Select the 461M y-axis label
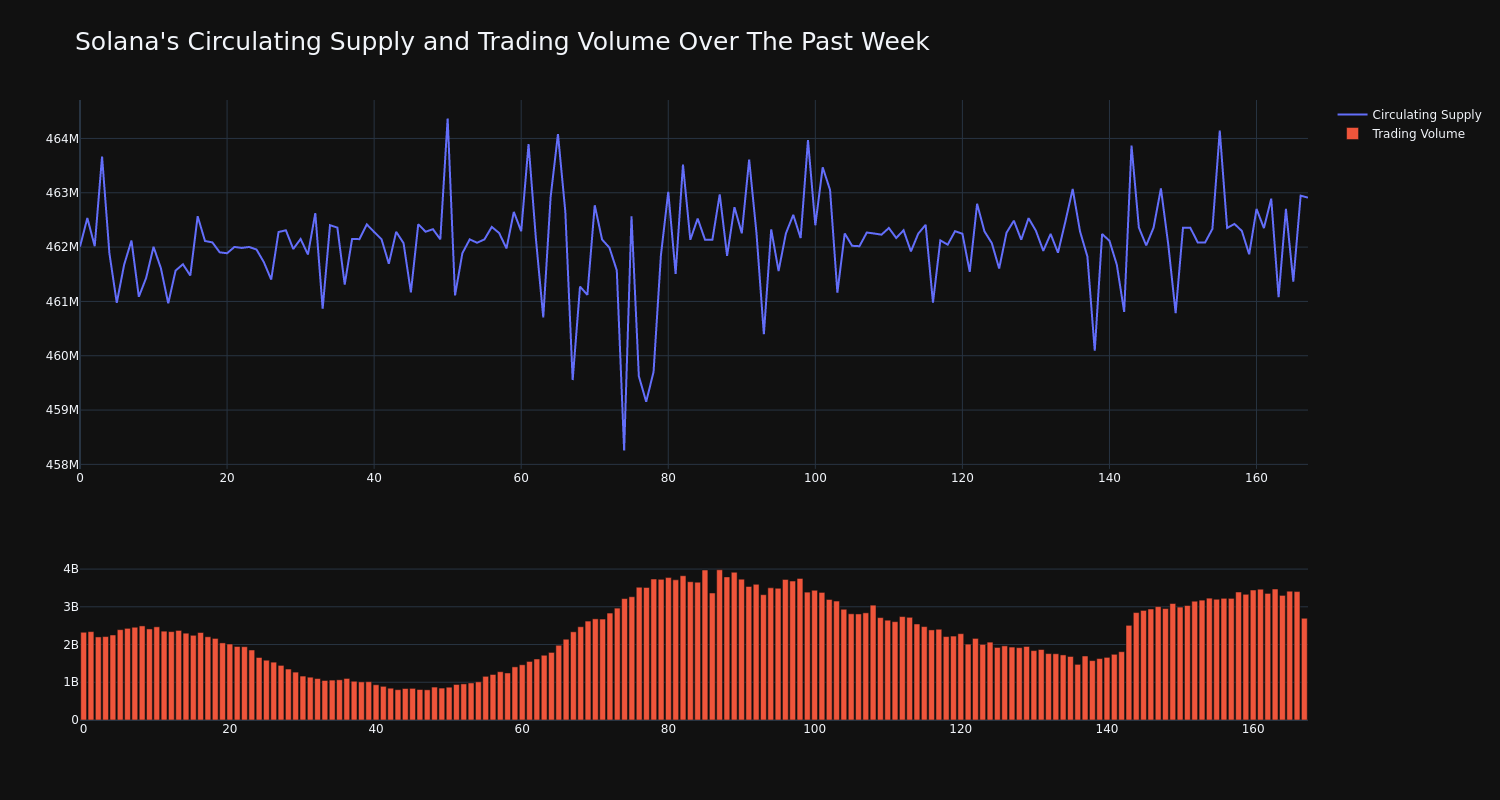This screenshot has width=1500, height=800. (x=62, y=301)
